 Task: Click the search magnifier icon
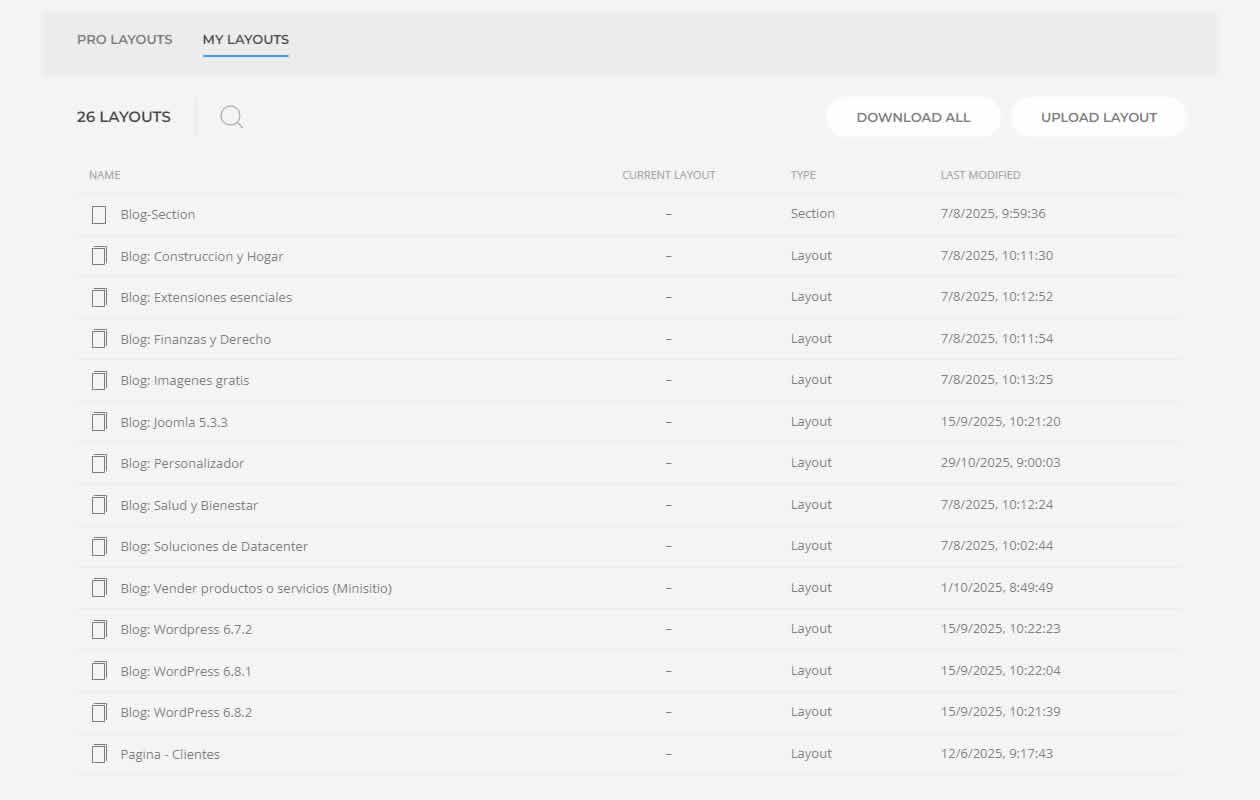tap(231, 117)
